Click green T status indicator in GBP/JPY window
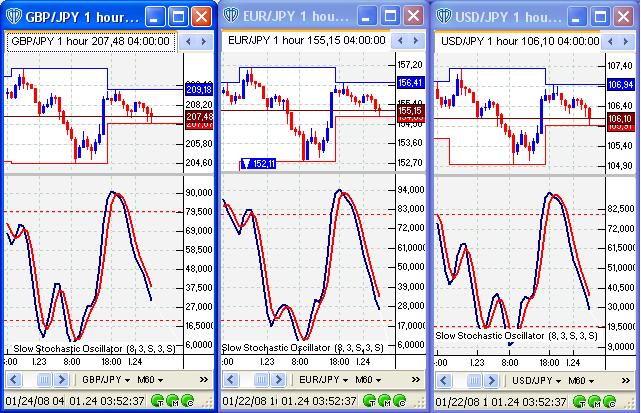The height and width of the screenshot is (413, 641). [x=158, y=401]
